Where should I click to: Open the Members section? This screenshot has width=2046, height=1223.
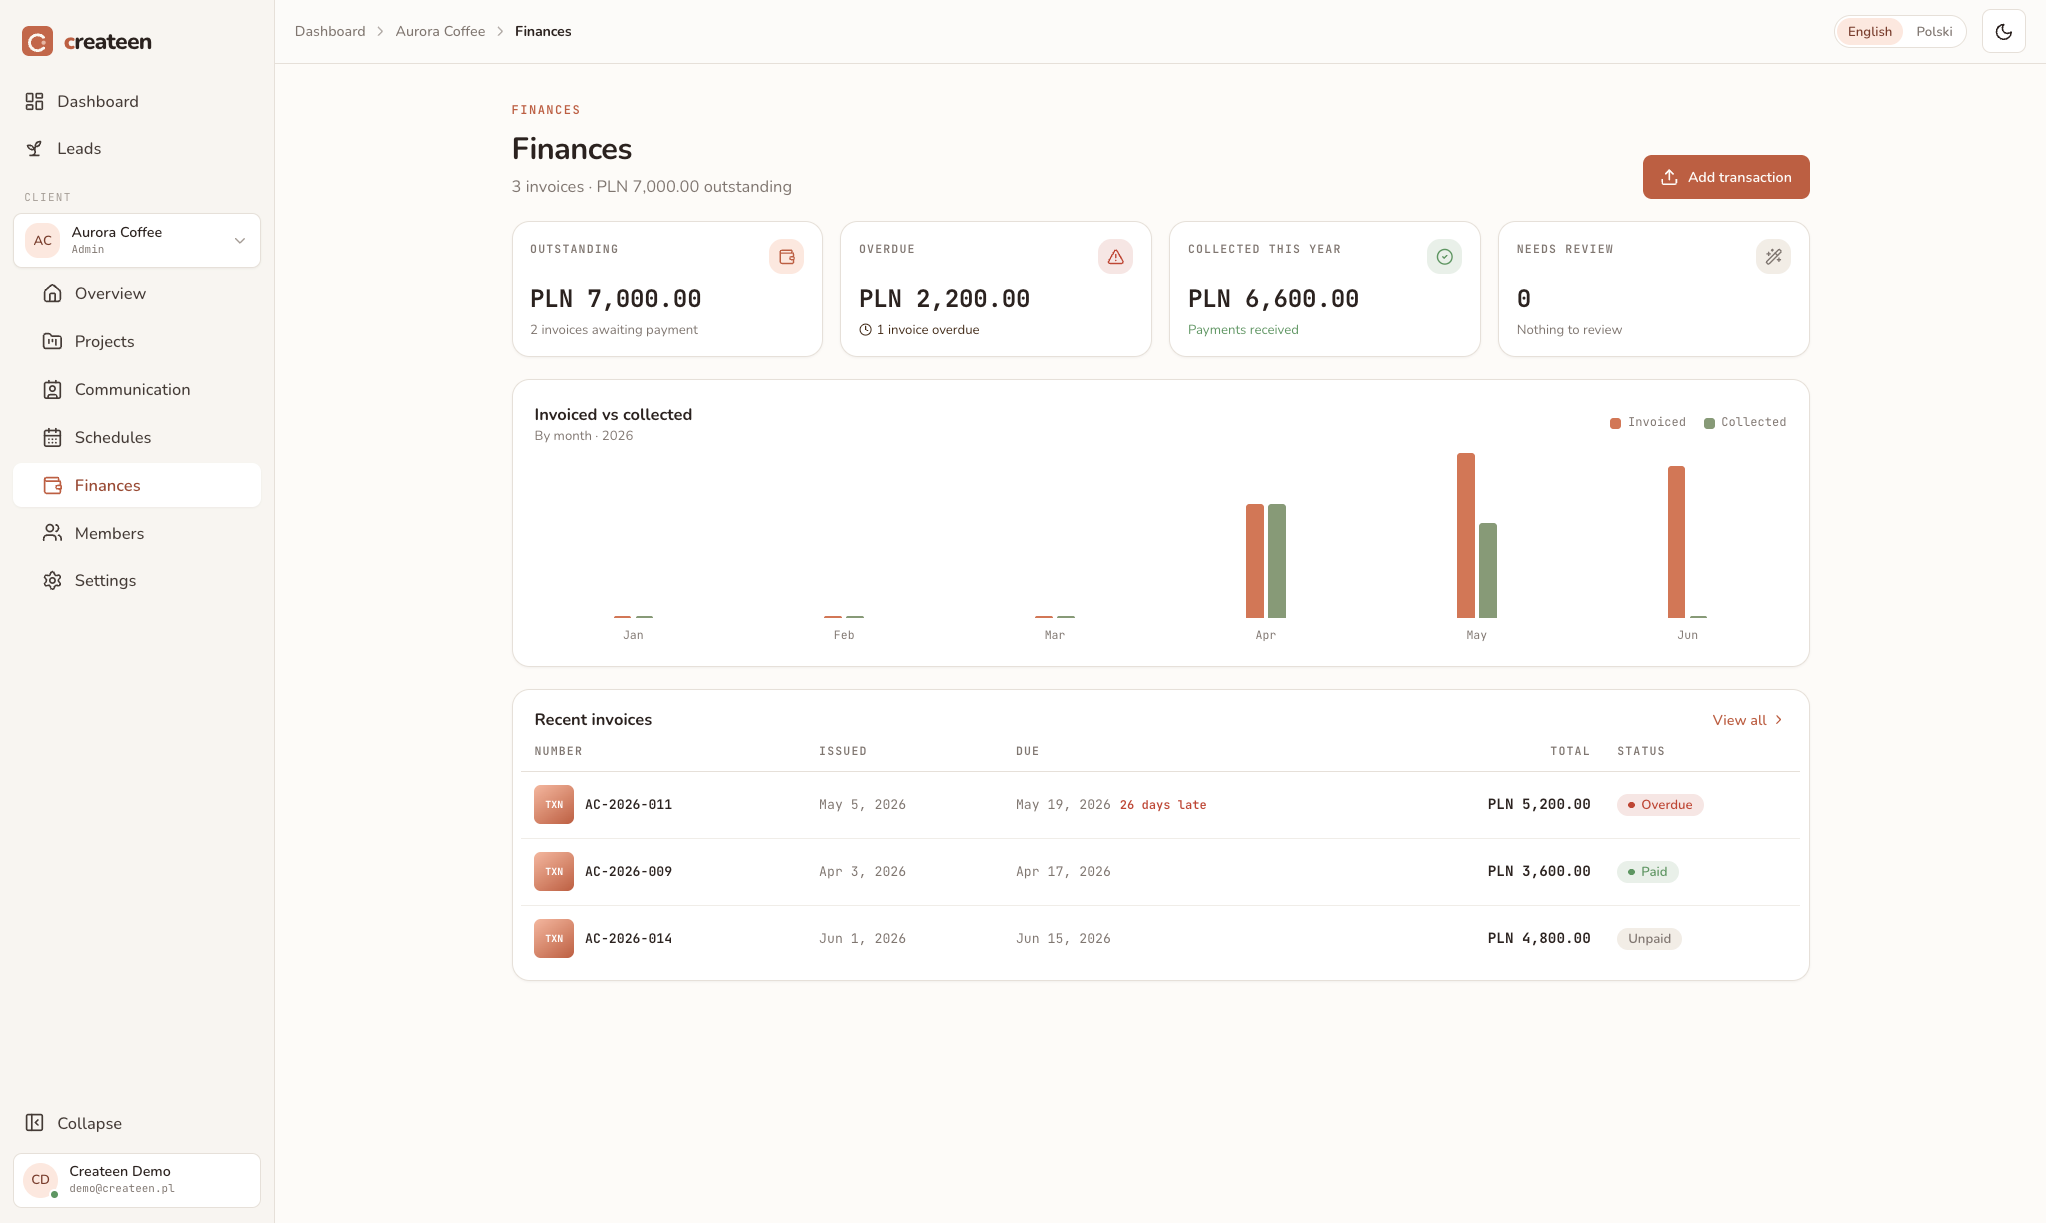(x=137, y=533)
